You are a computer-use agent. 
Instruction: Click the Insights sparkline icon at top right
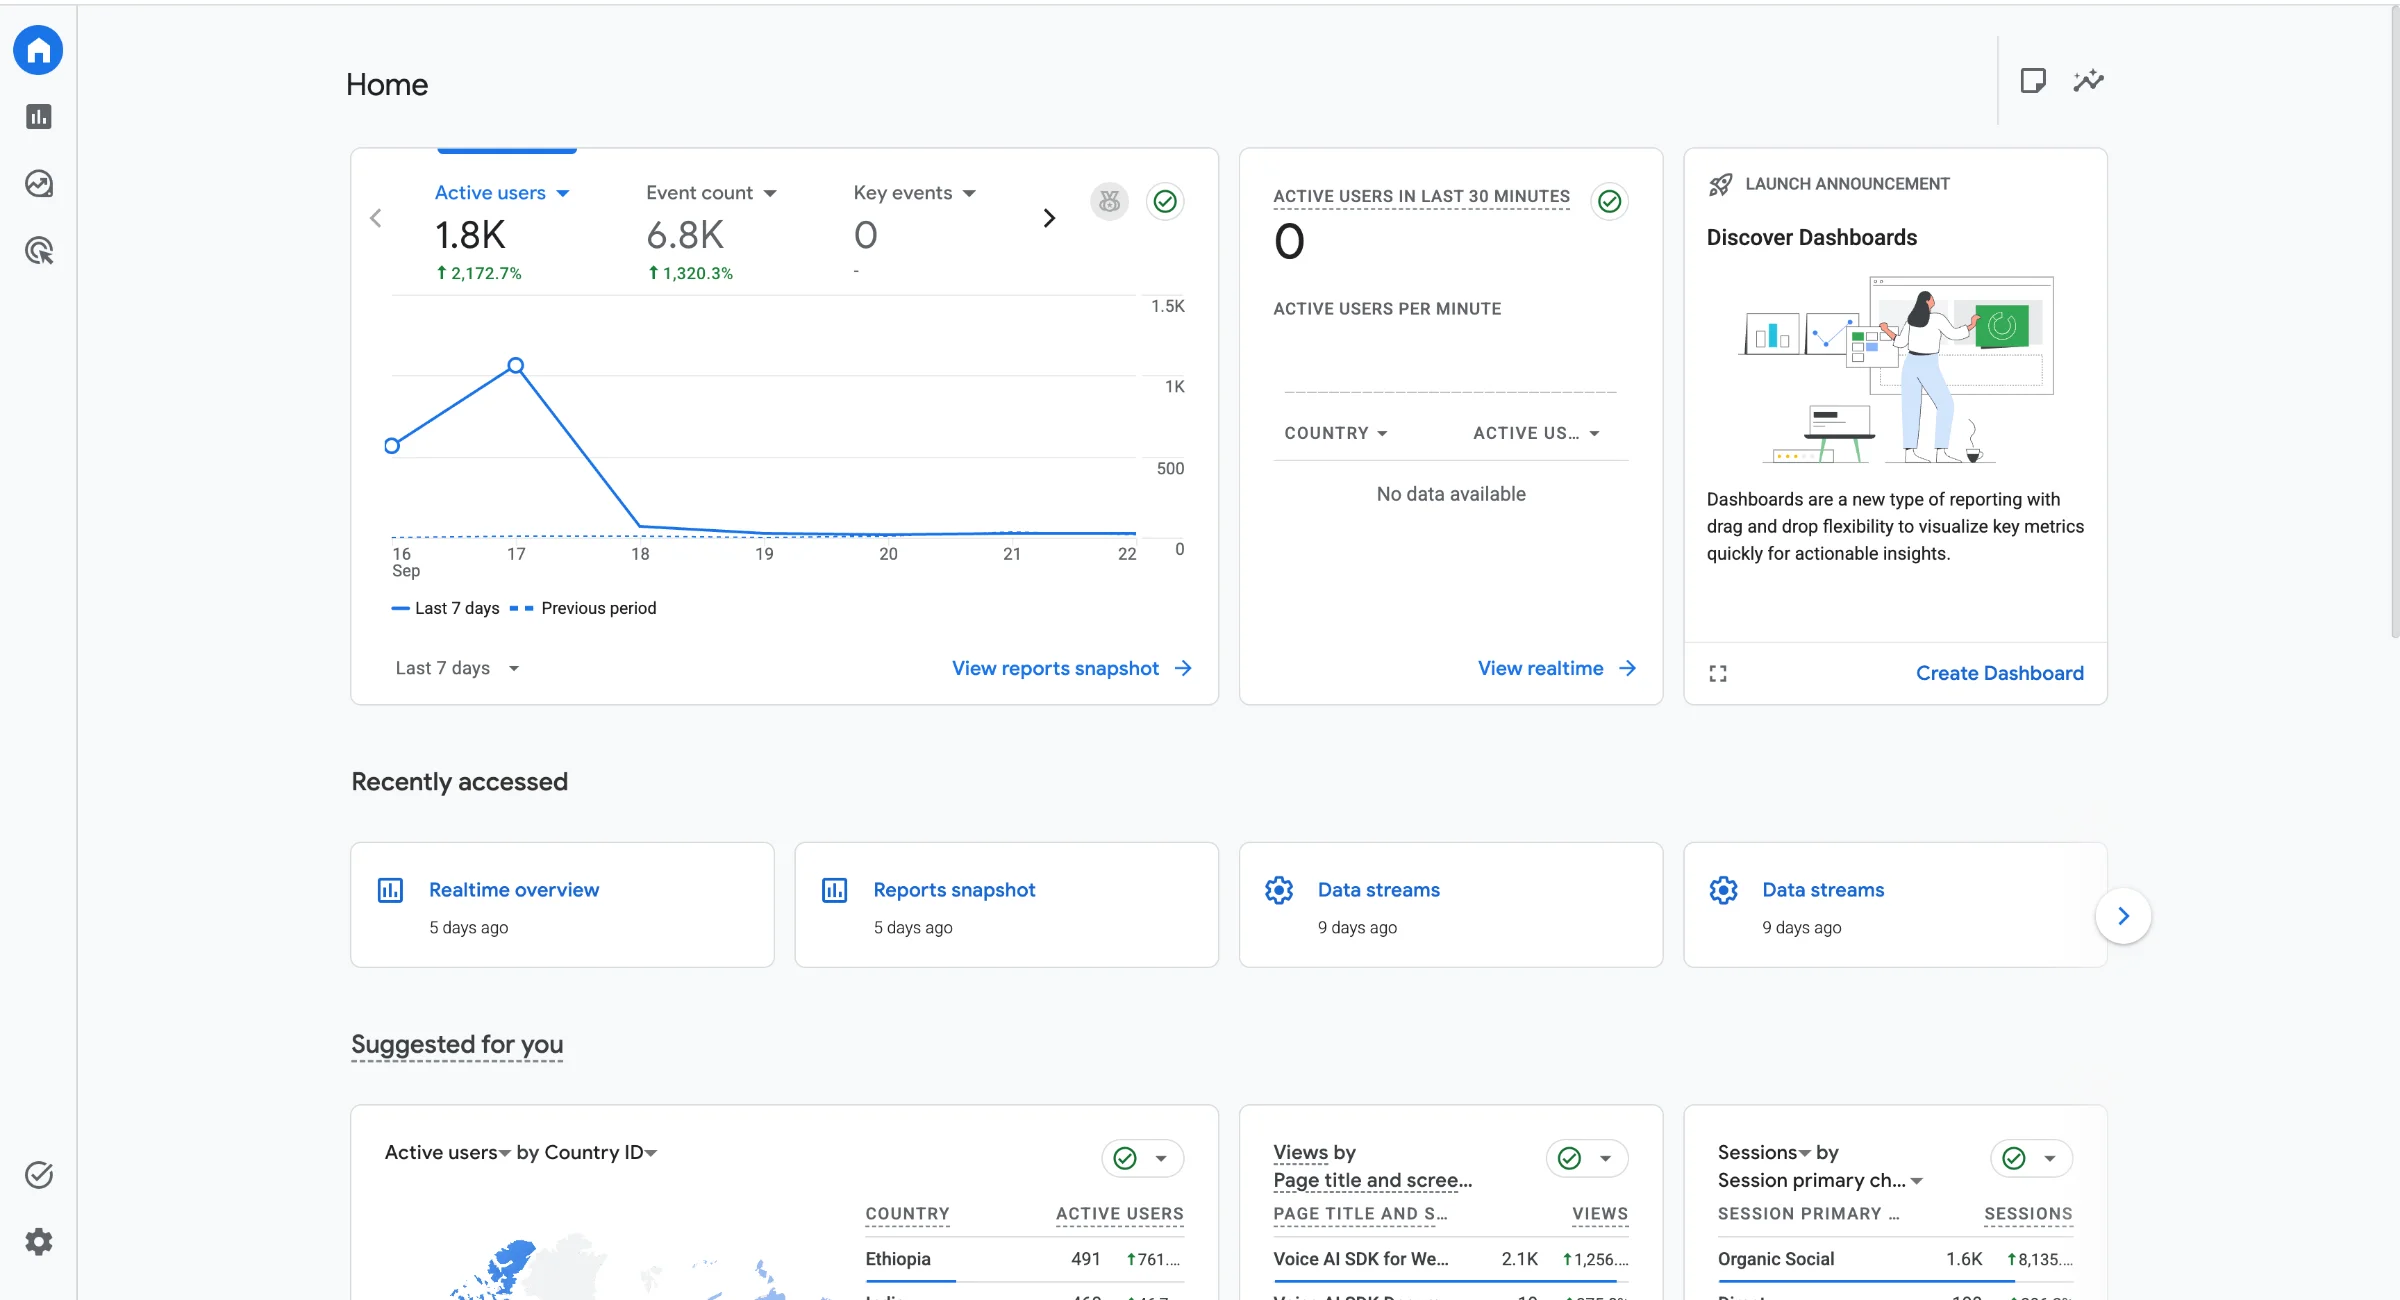(x=2088, y=81)
